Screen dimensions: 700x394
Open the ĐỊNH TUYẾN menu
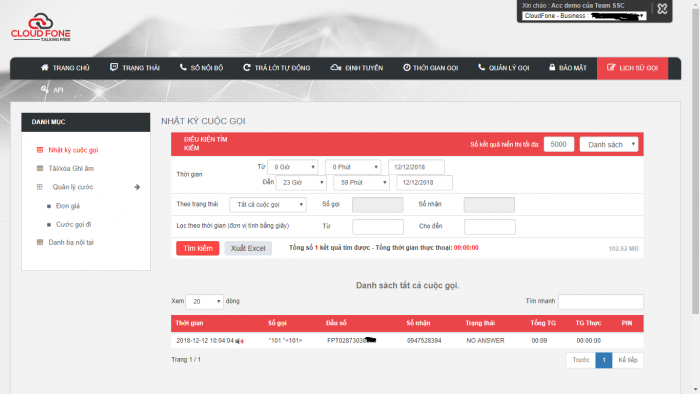click(357, 68)
